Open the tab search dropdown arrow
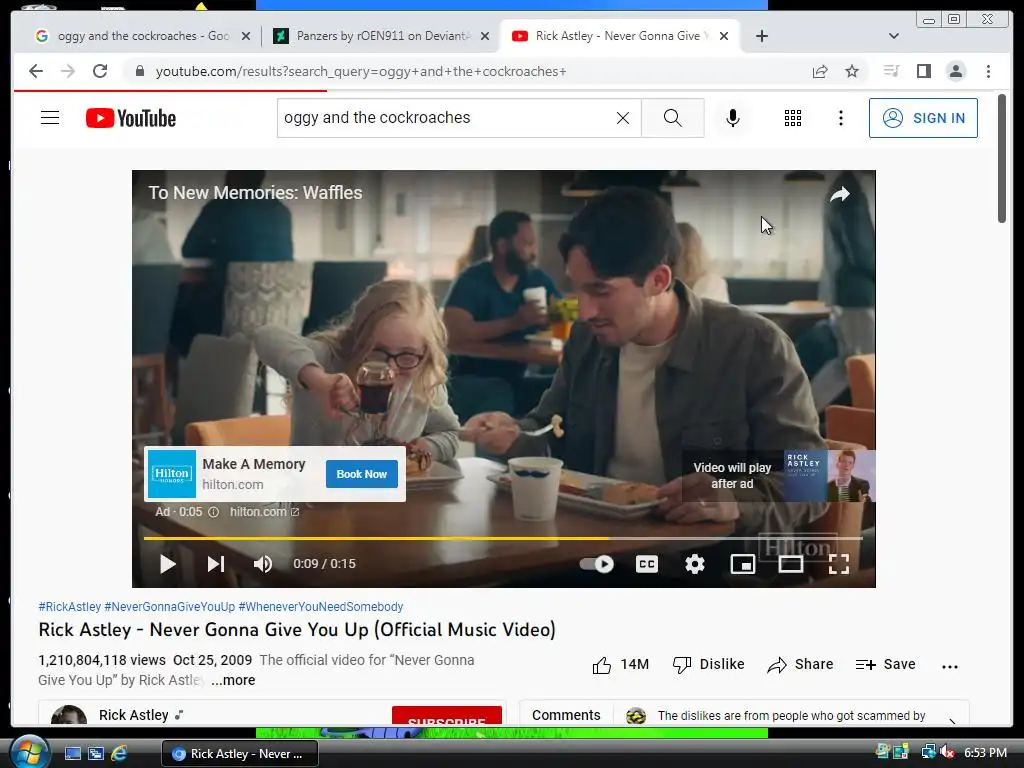This screenshot has height=768, width=1024. pos(894,36)
